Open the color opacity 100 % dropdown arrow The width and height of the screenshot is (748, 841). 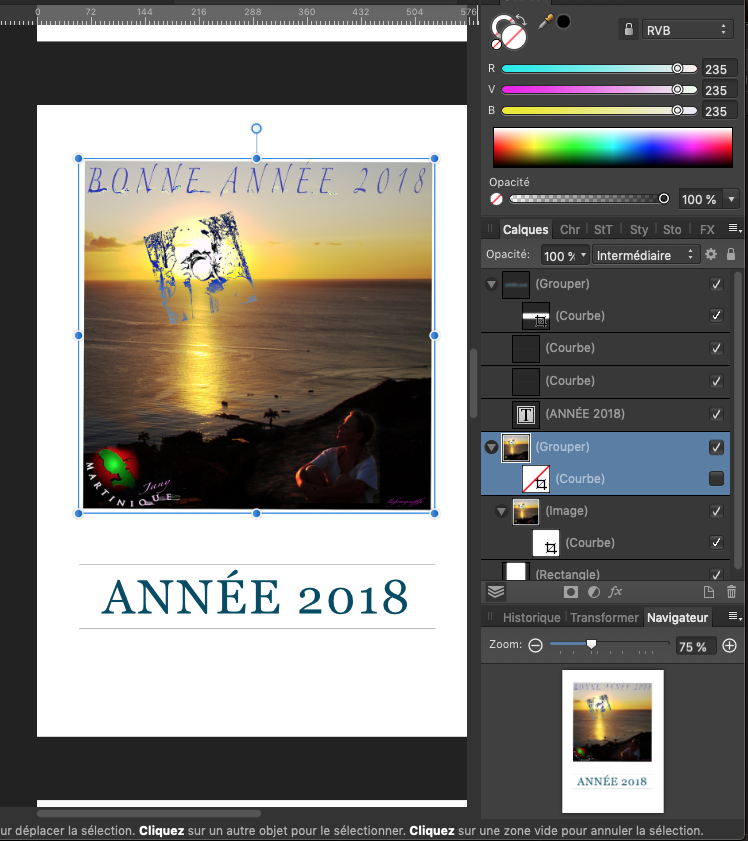[731, 199]
